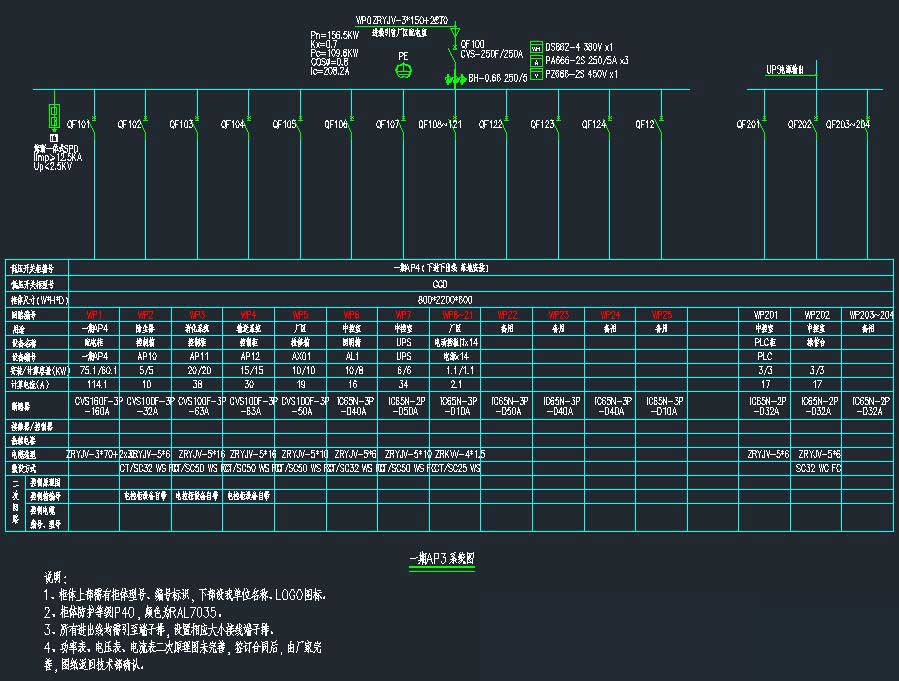Select the QF201 breaker label
The width and height of the screenshot is (899, 681).
(748, 124)
